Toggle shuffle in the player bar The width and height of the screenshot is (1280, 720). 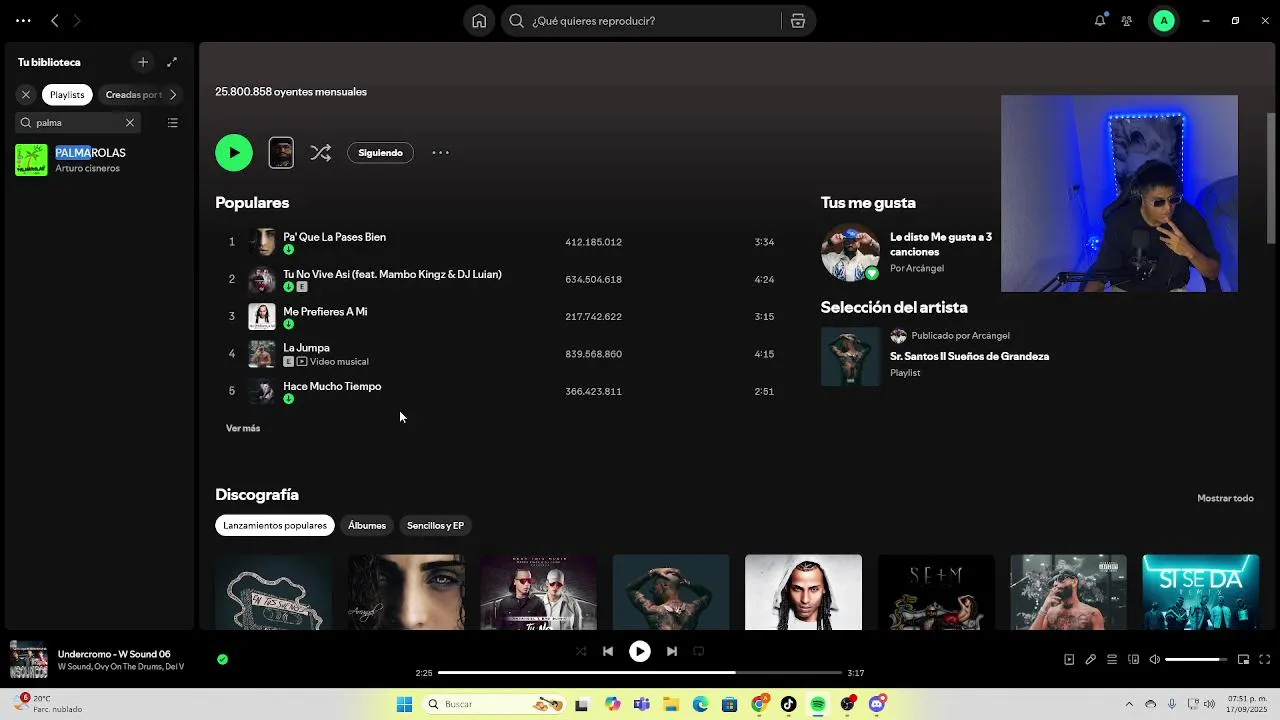(581, 651)
